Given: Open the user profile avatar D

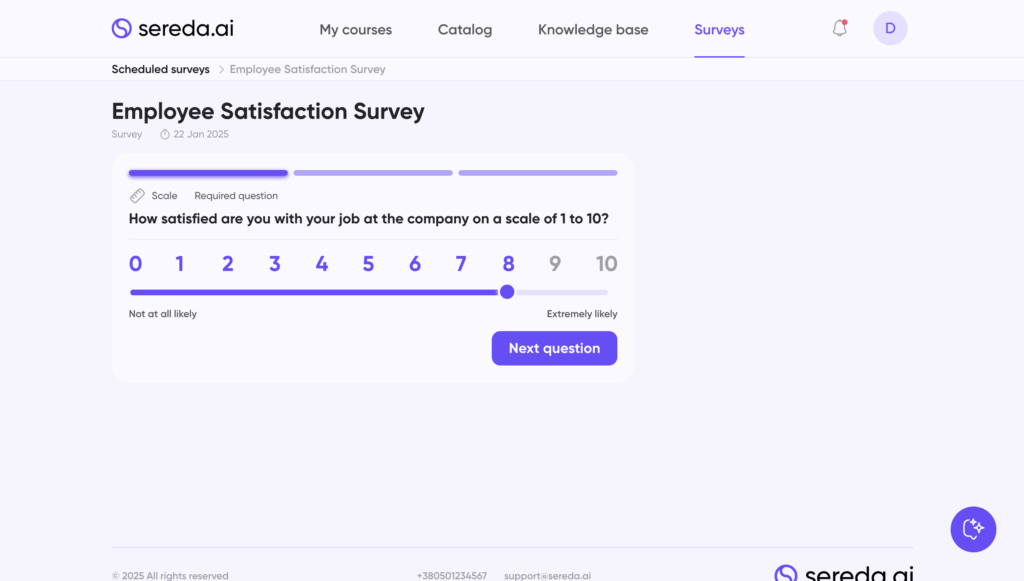Looking at the screenshot, I should click(890, 28).
